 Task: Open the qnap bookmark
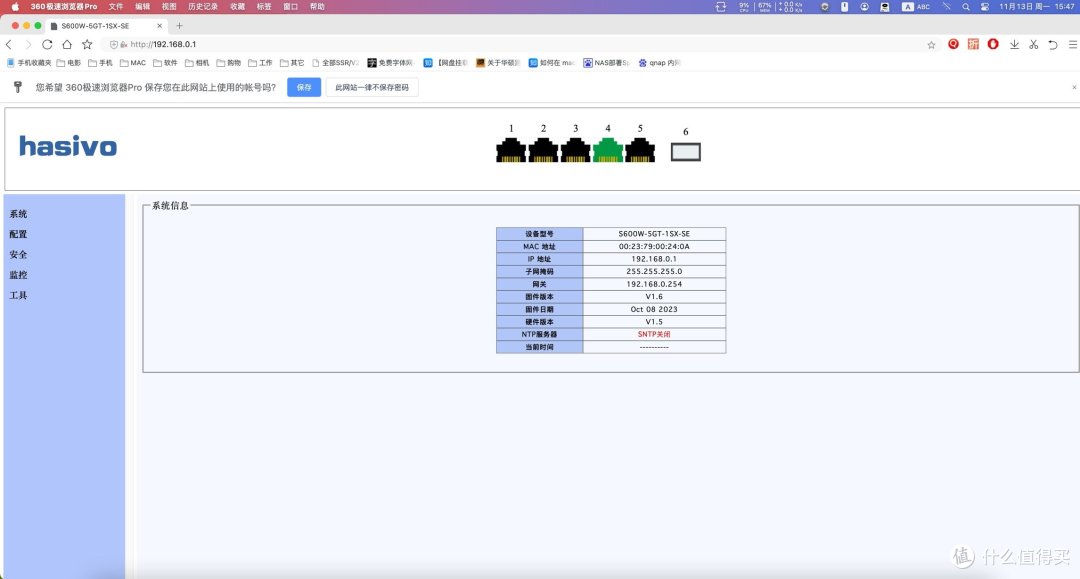pos(659,63)
